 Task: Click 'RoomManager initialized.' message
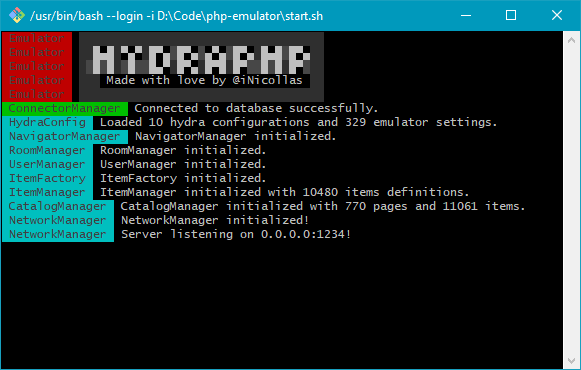point(183,151)
